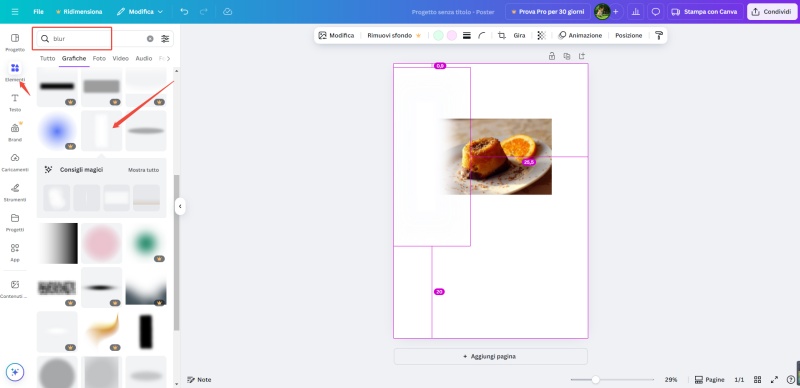
Task: Open Progetti folder in sidebar
Action: click(x=15, y=223)
